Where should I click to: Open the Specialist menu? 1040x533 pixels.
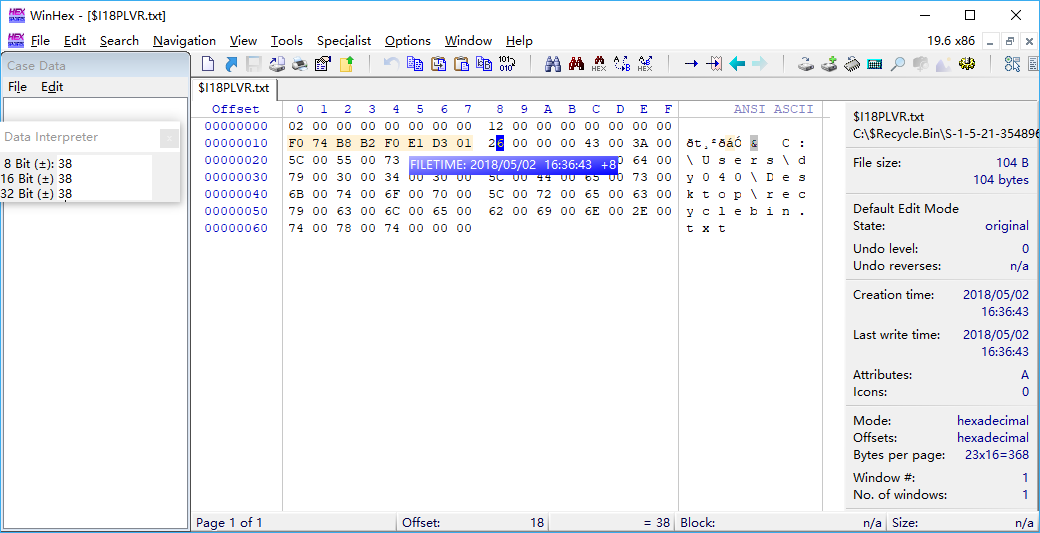(x=344, y=40)
